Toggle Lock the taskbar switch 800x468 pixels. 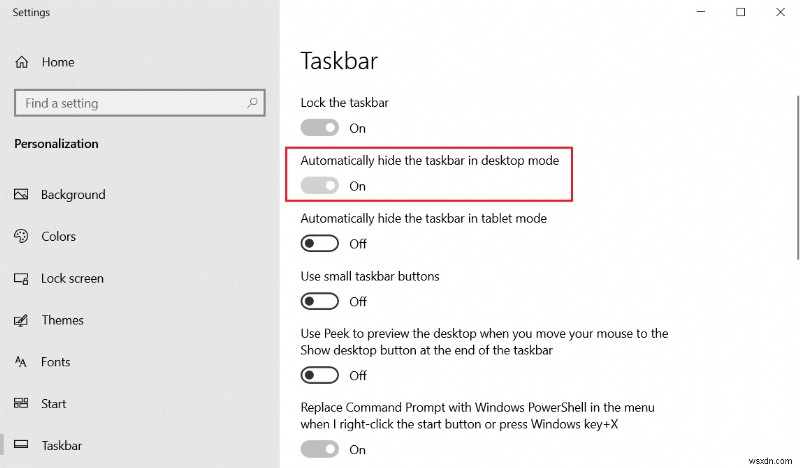pos(320,128)
